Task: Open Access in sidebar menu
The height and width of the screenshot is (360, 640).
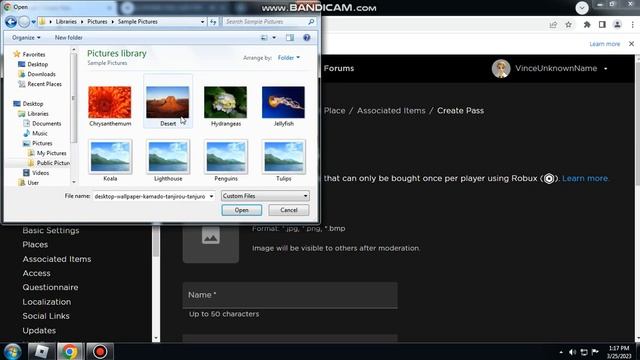Action: point(36,273)
